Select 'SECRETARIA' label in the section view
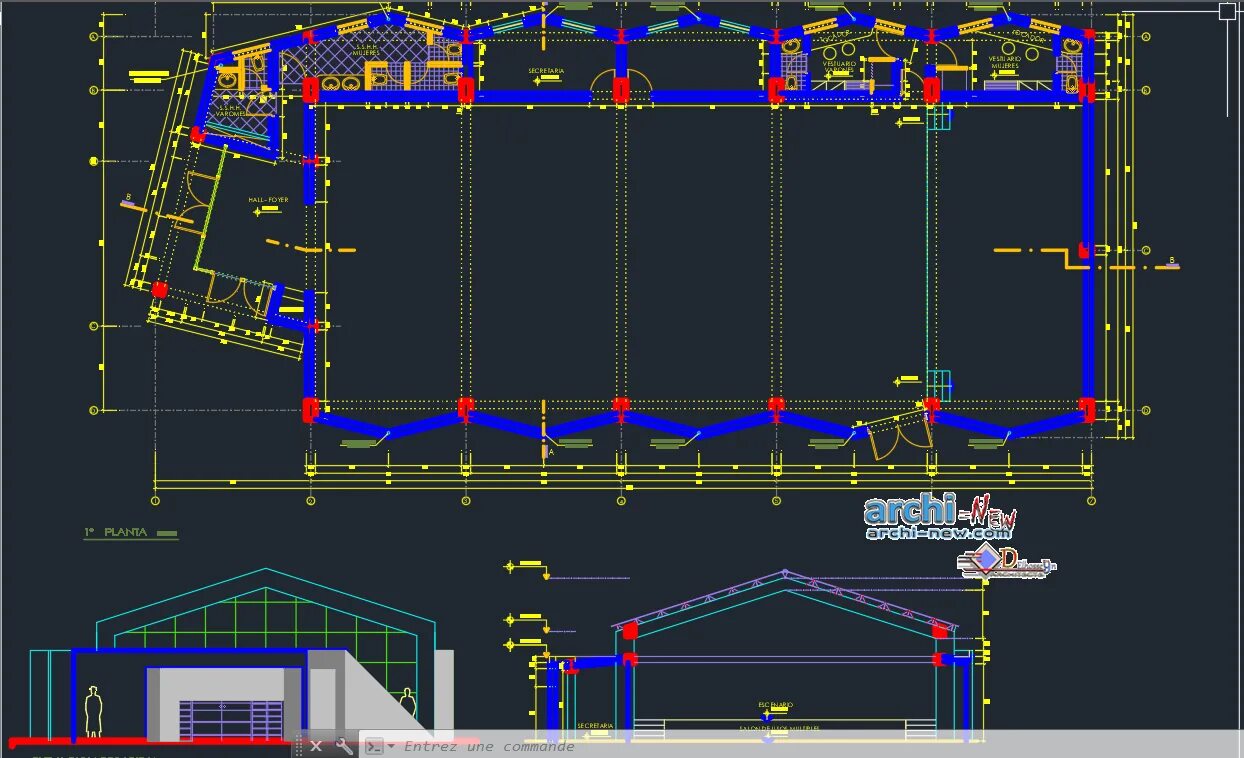Viewport: 1244px width, 758px height. 595,725
